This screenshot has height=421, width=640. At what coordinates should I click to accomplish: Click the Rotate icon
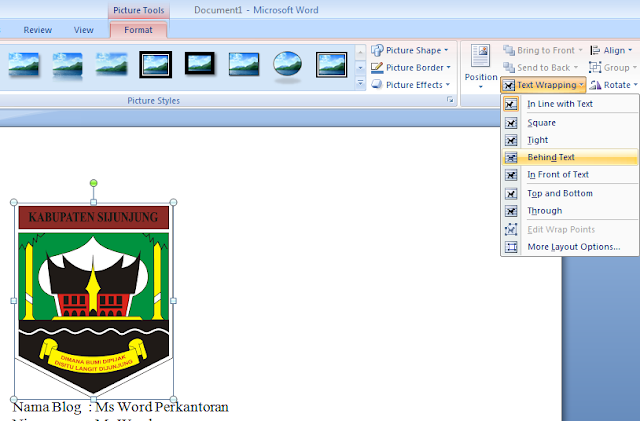click(x=596, y=85)
